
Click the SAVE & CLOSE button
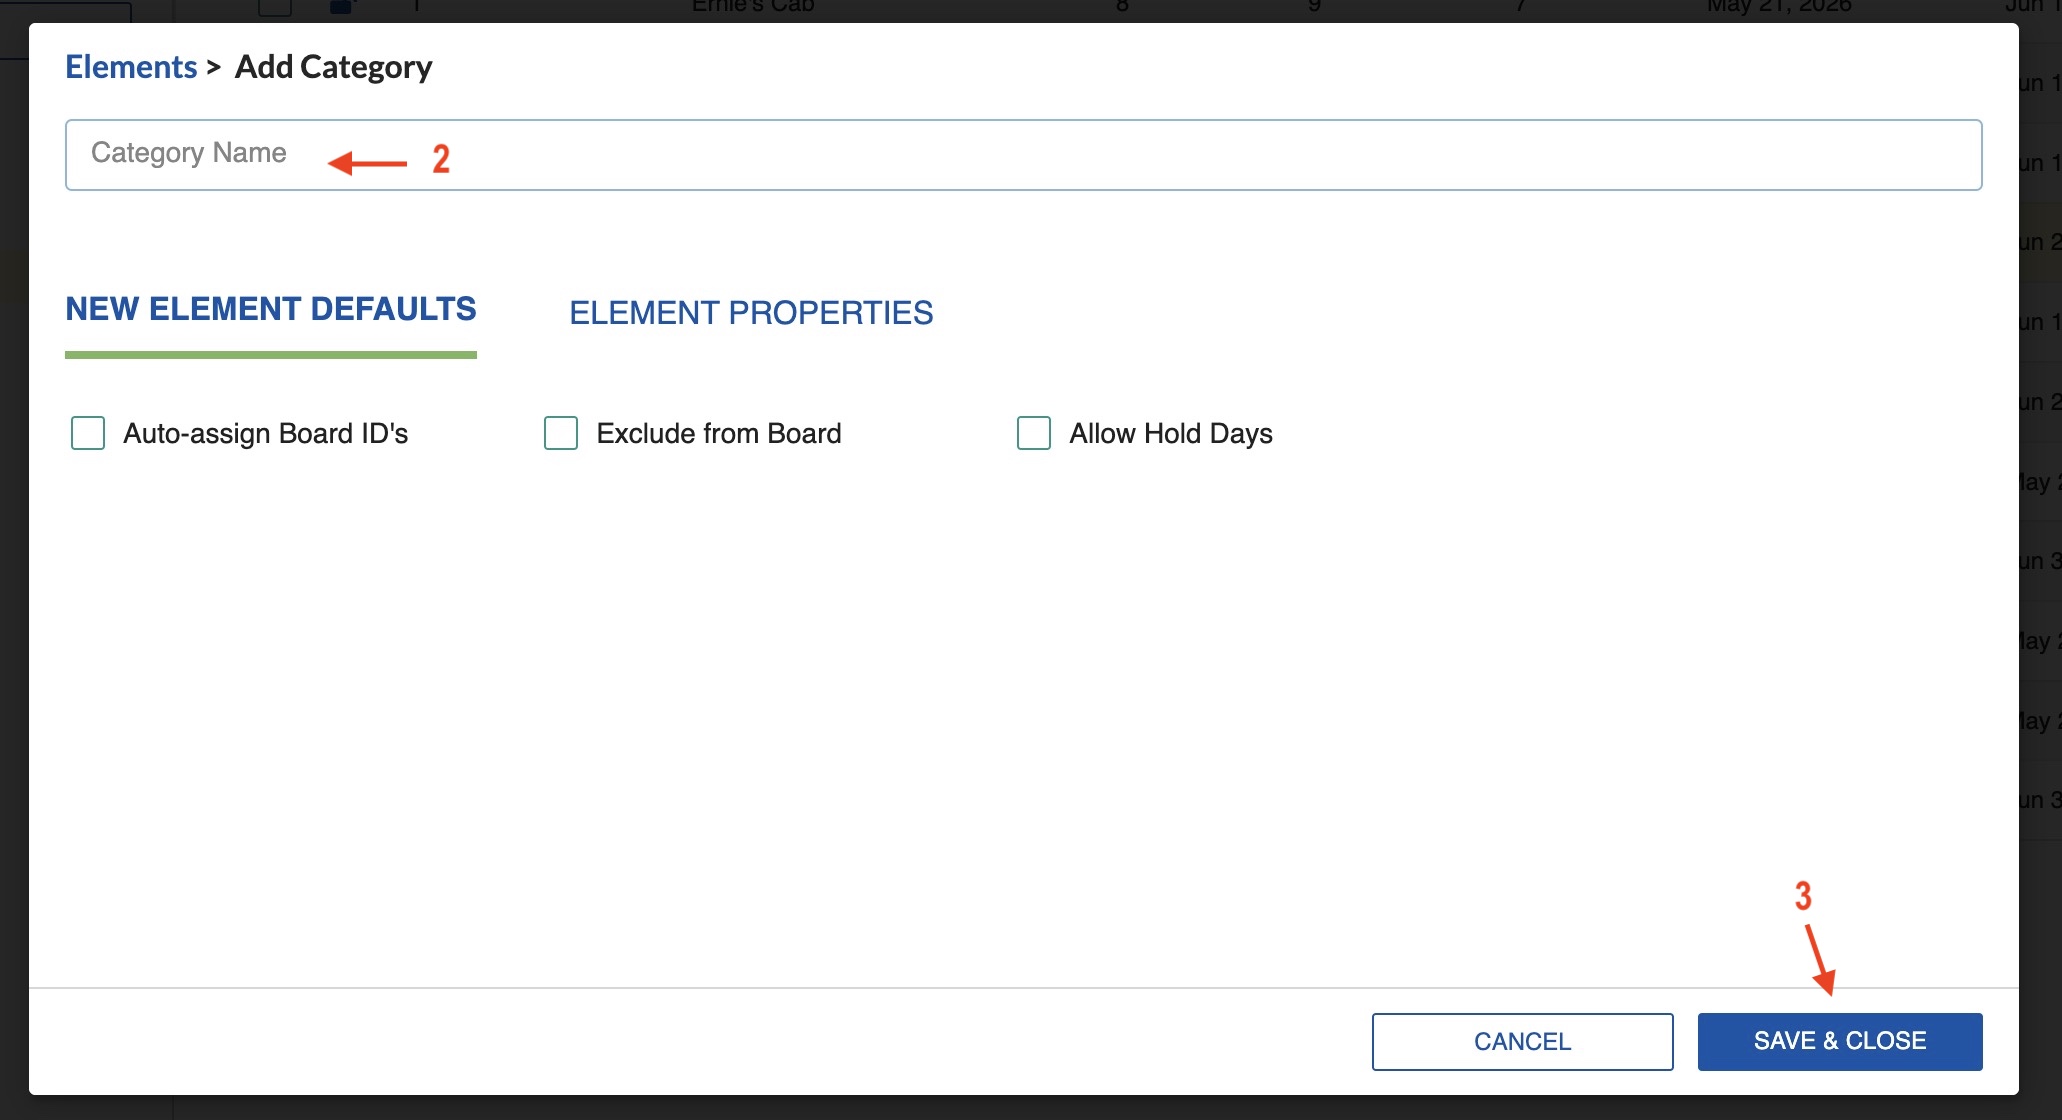click(1839, 1041)
